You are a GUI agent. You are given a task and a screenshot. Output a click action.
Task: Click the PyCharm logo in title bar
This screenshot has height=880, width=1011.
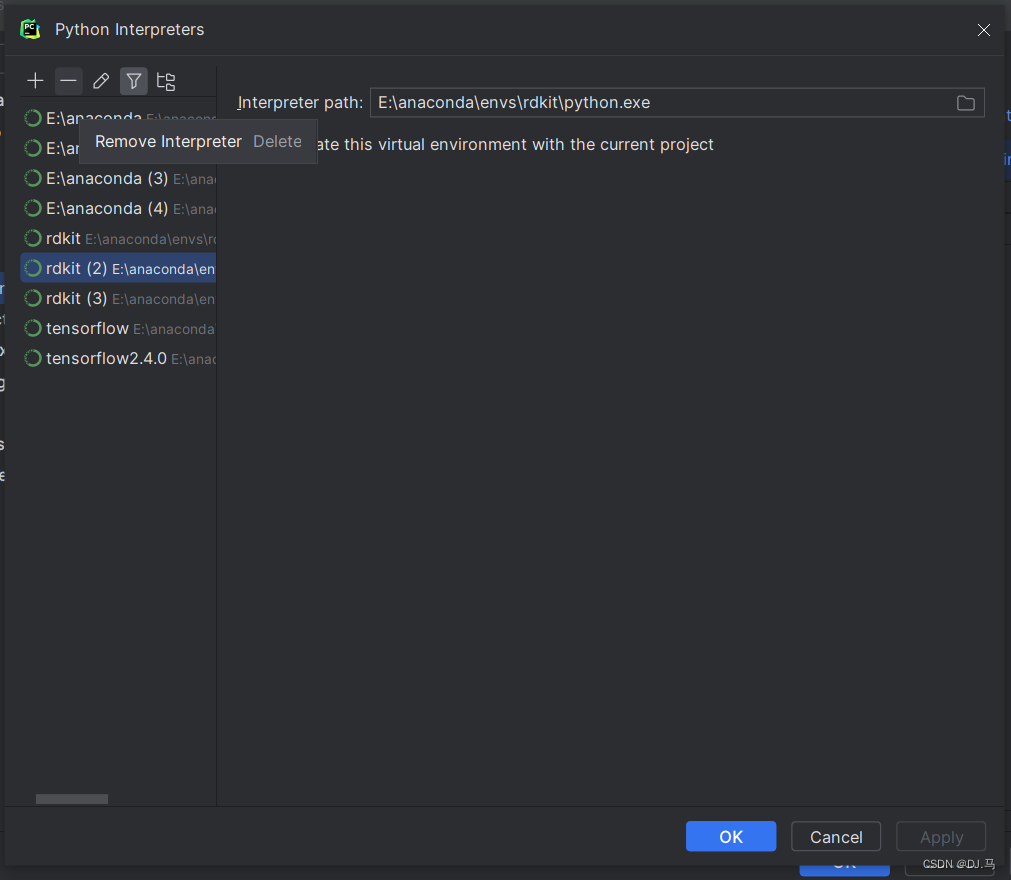pos(30,30)
